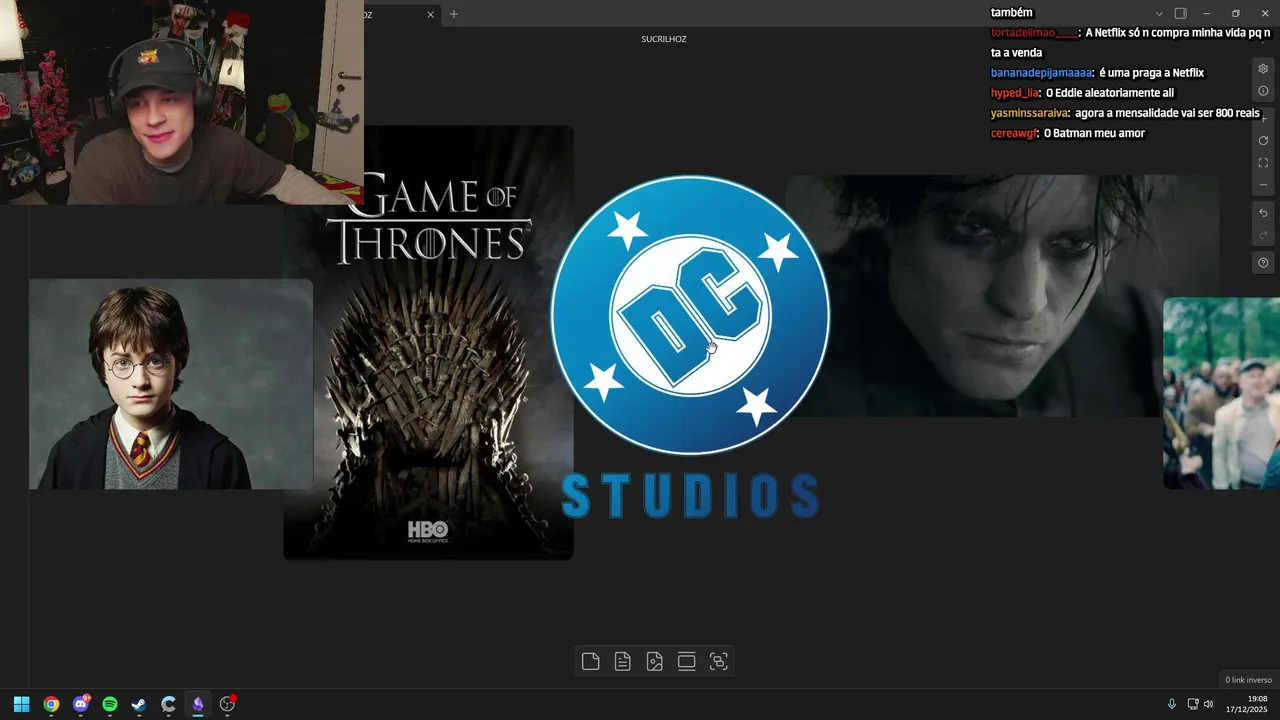Switch to Obsidian in taskbar
Screen dimensions: 1280x720
198,704
